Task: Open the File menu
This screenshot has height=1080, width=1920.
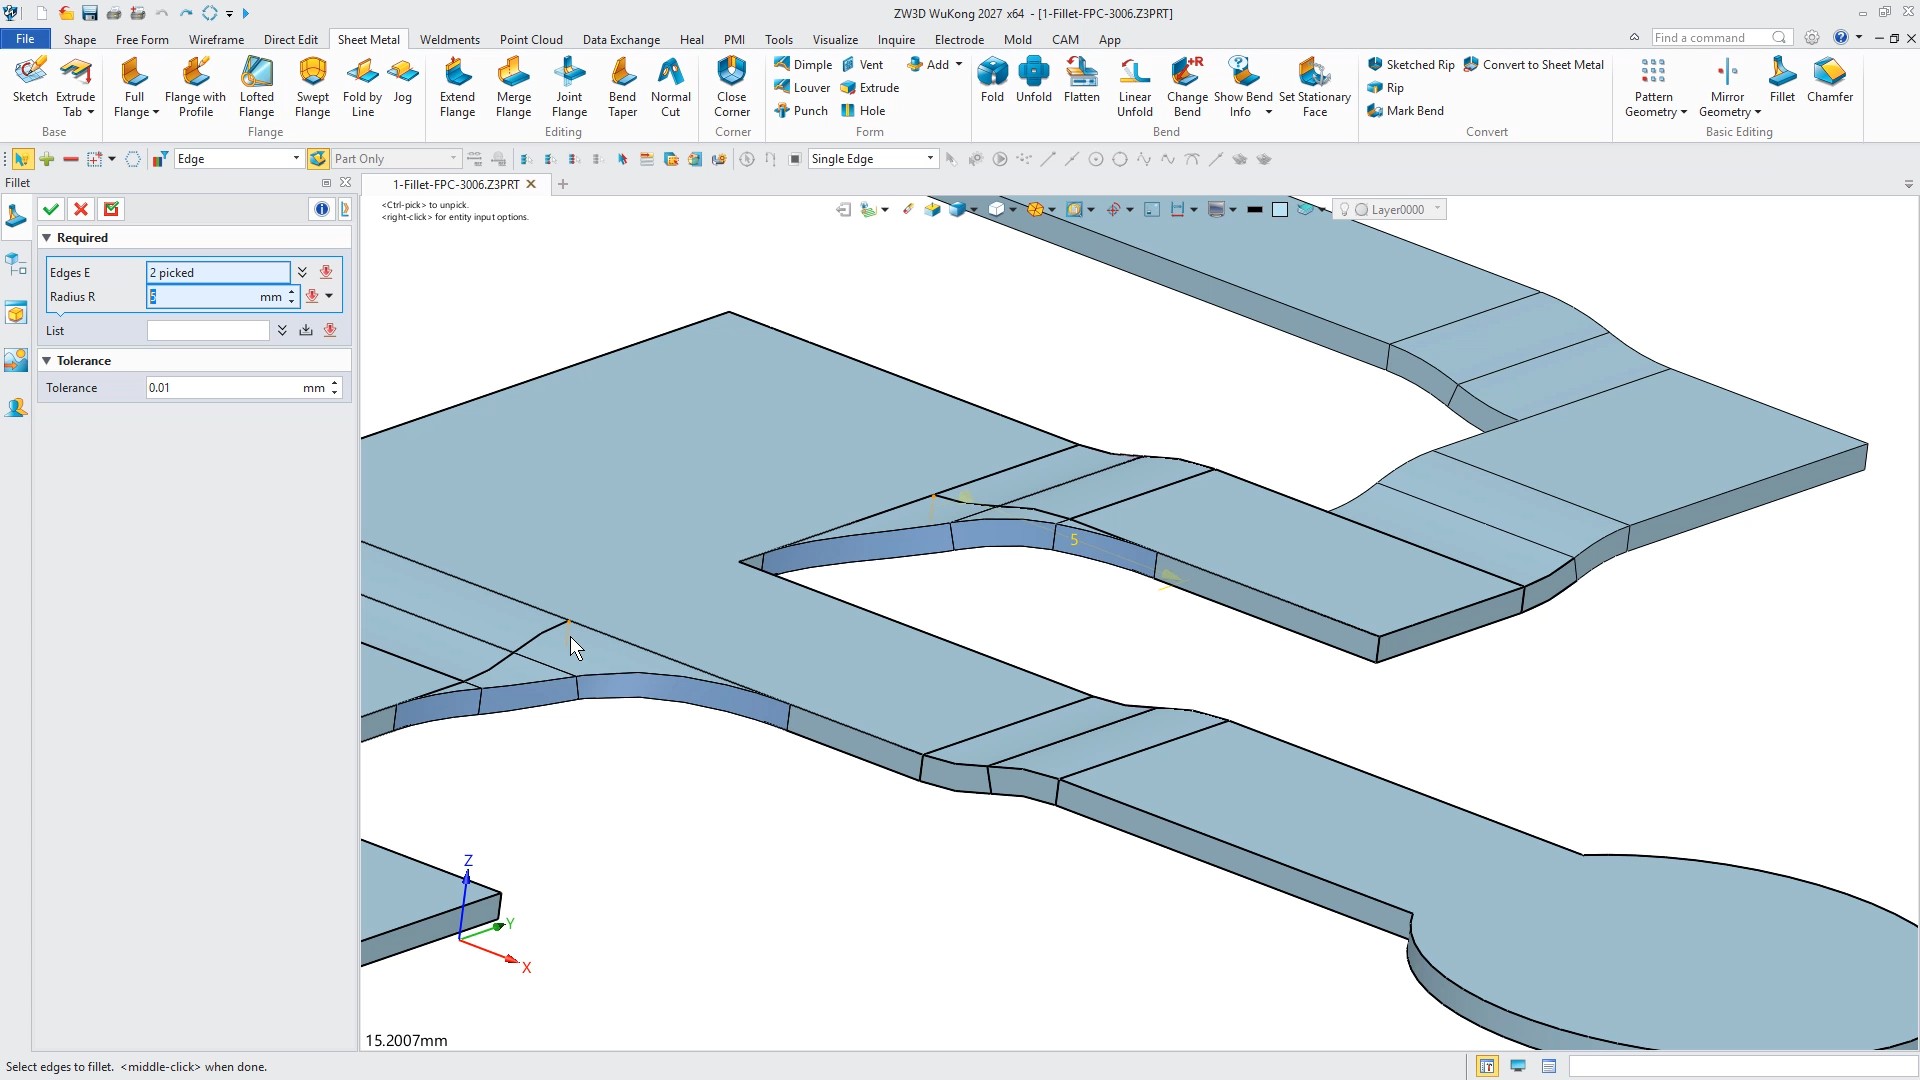Action: pyautogui.click(x=25, y=39)
